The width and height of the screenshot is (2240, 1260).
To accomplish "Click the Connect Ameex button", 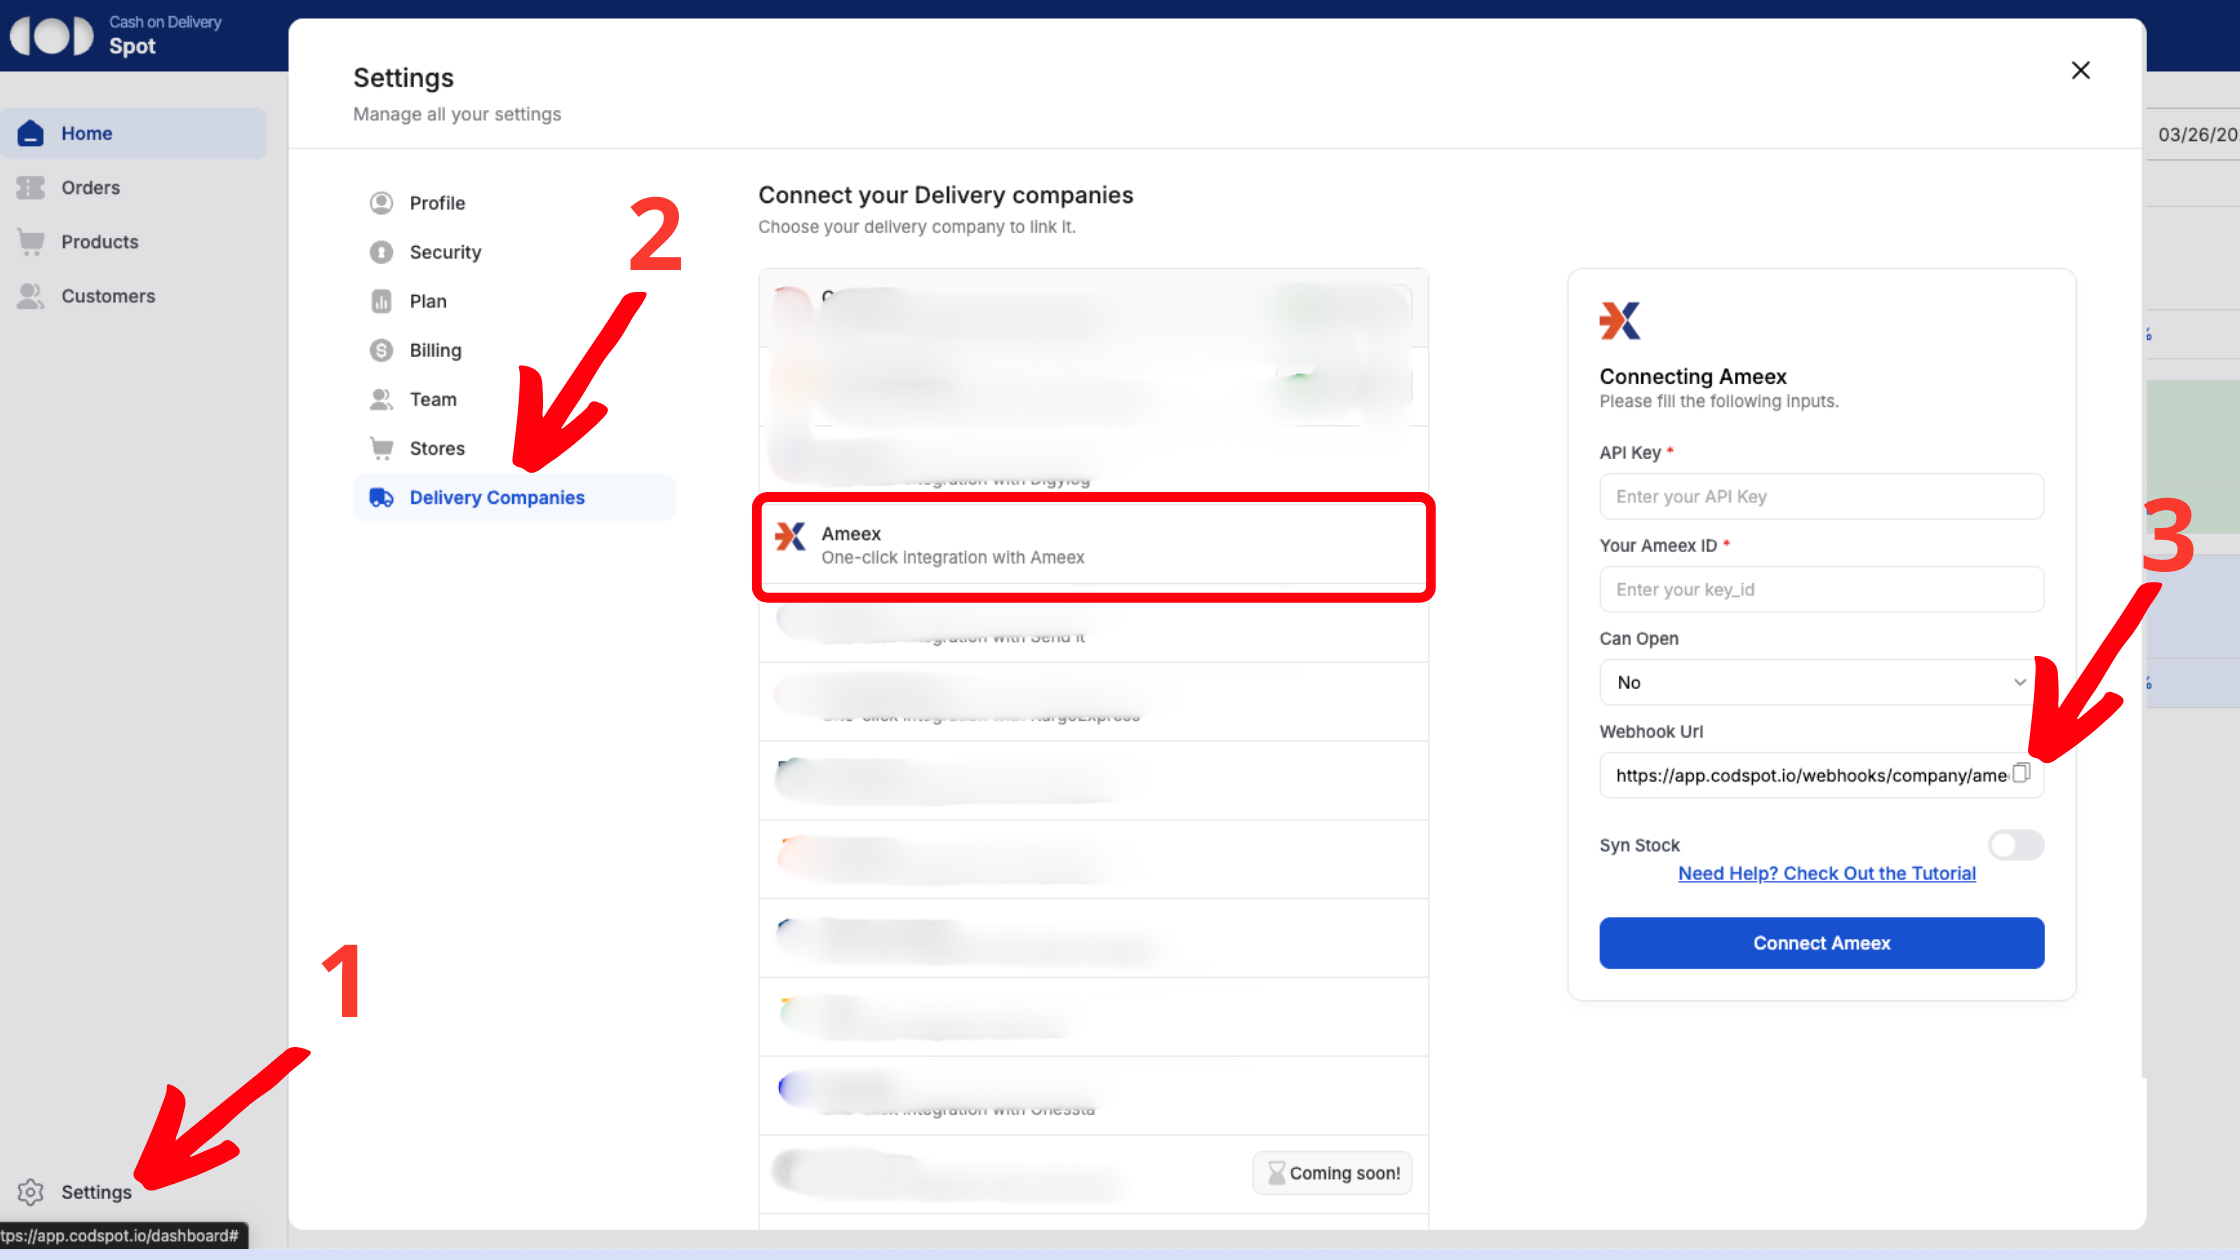I will point(1820,942).
